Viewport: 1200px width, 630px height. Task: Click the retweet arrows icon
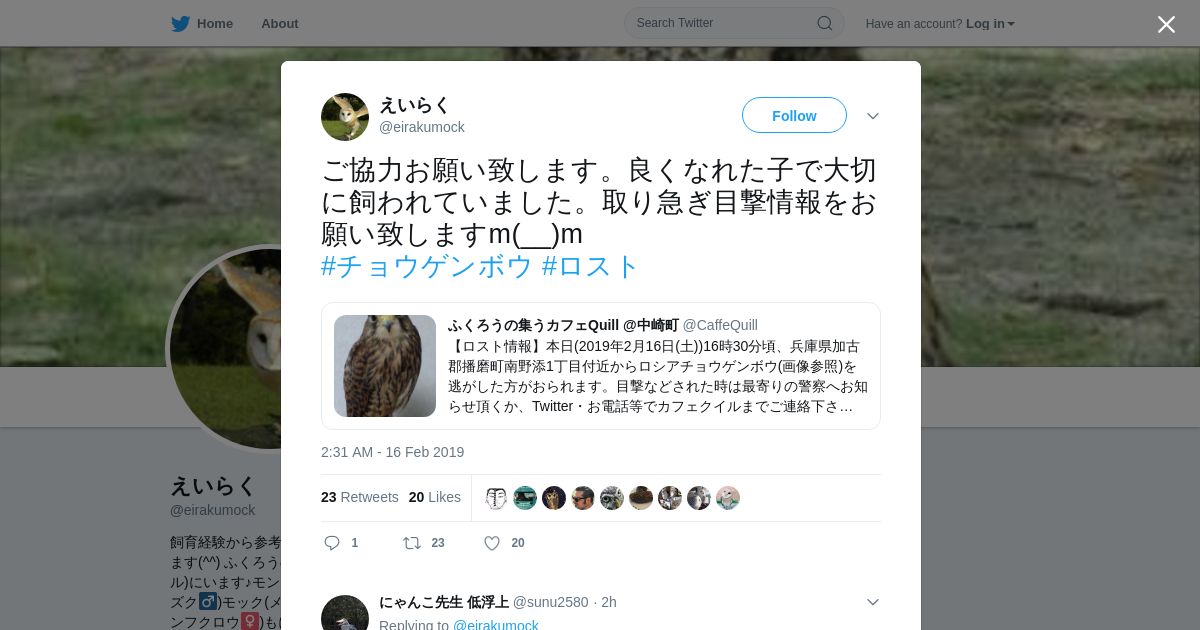[x=411, y=543]
